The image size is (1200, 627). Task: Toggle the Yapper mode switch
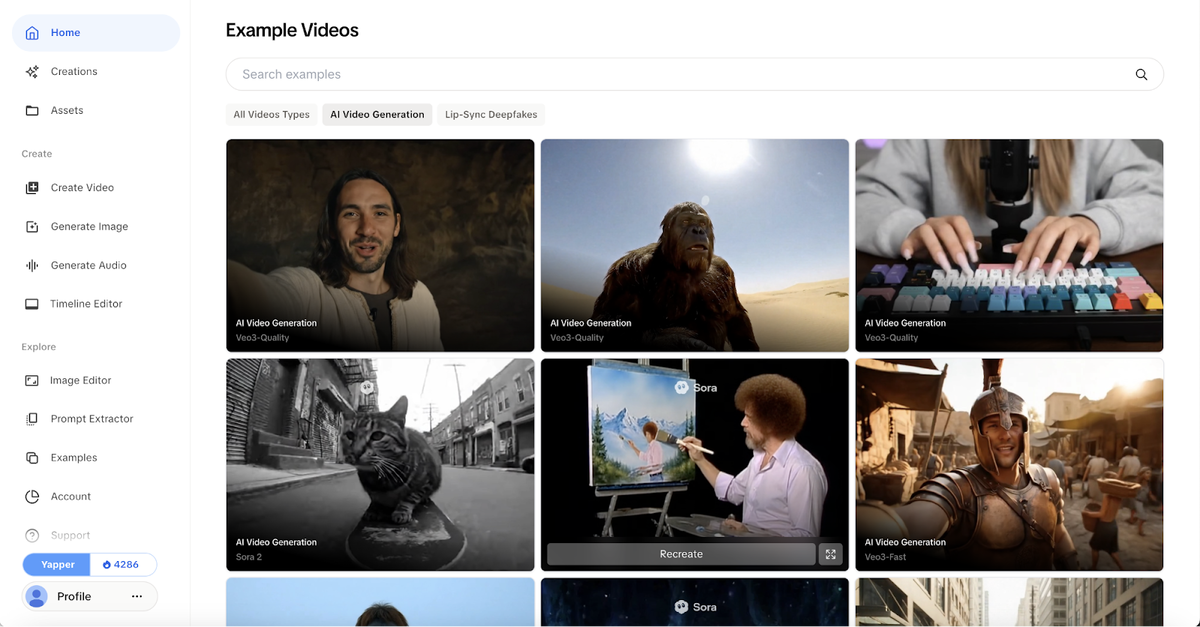point(56,564)
